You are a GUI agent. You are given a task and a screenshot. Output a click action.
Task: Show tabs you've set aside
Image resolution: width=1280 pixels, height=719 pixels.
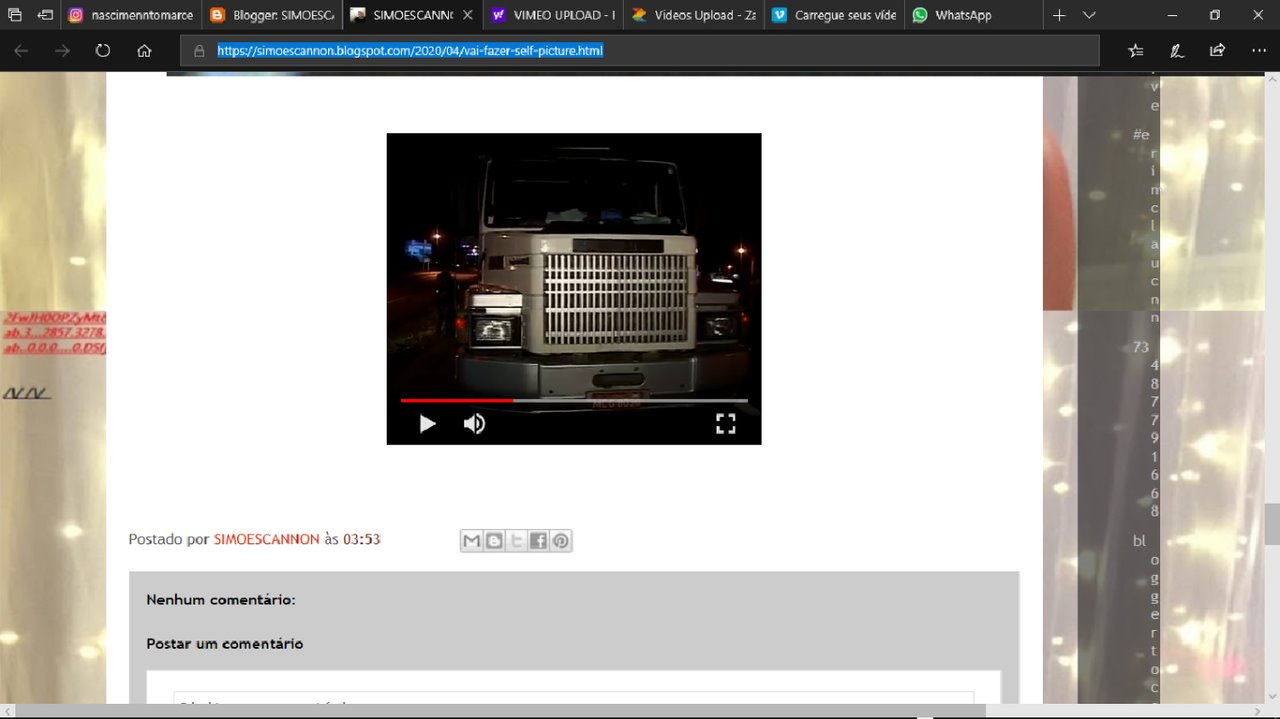[15, 15]
